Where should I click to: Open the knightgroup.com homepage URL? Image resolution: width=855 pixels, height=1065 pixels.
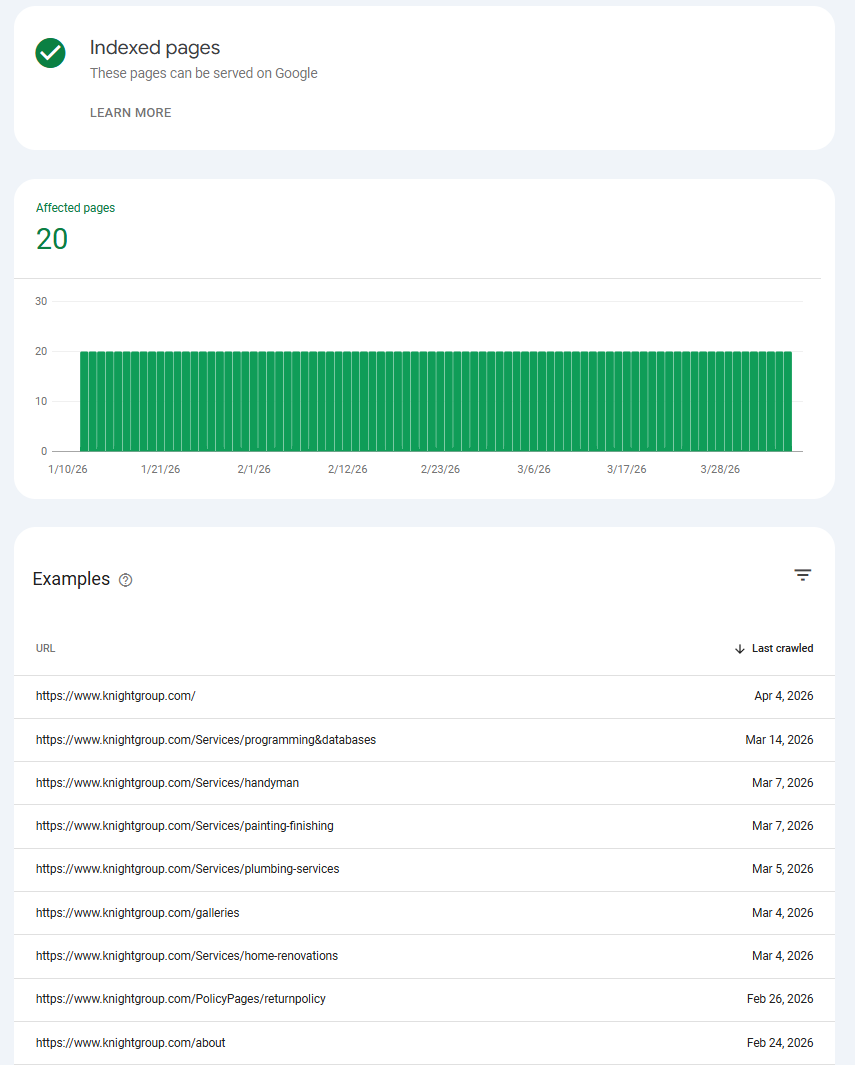(115, 695)
